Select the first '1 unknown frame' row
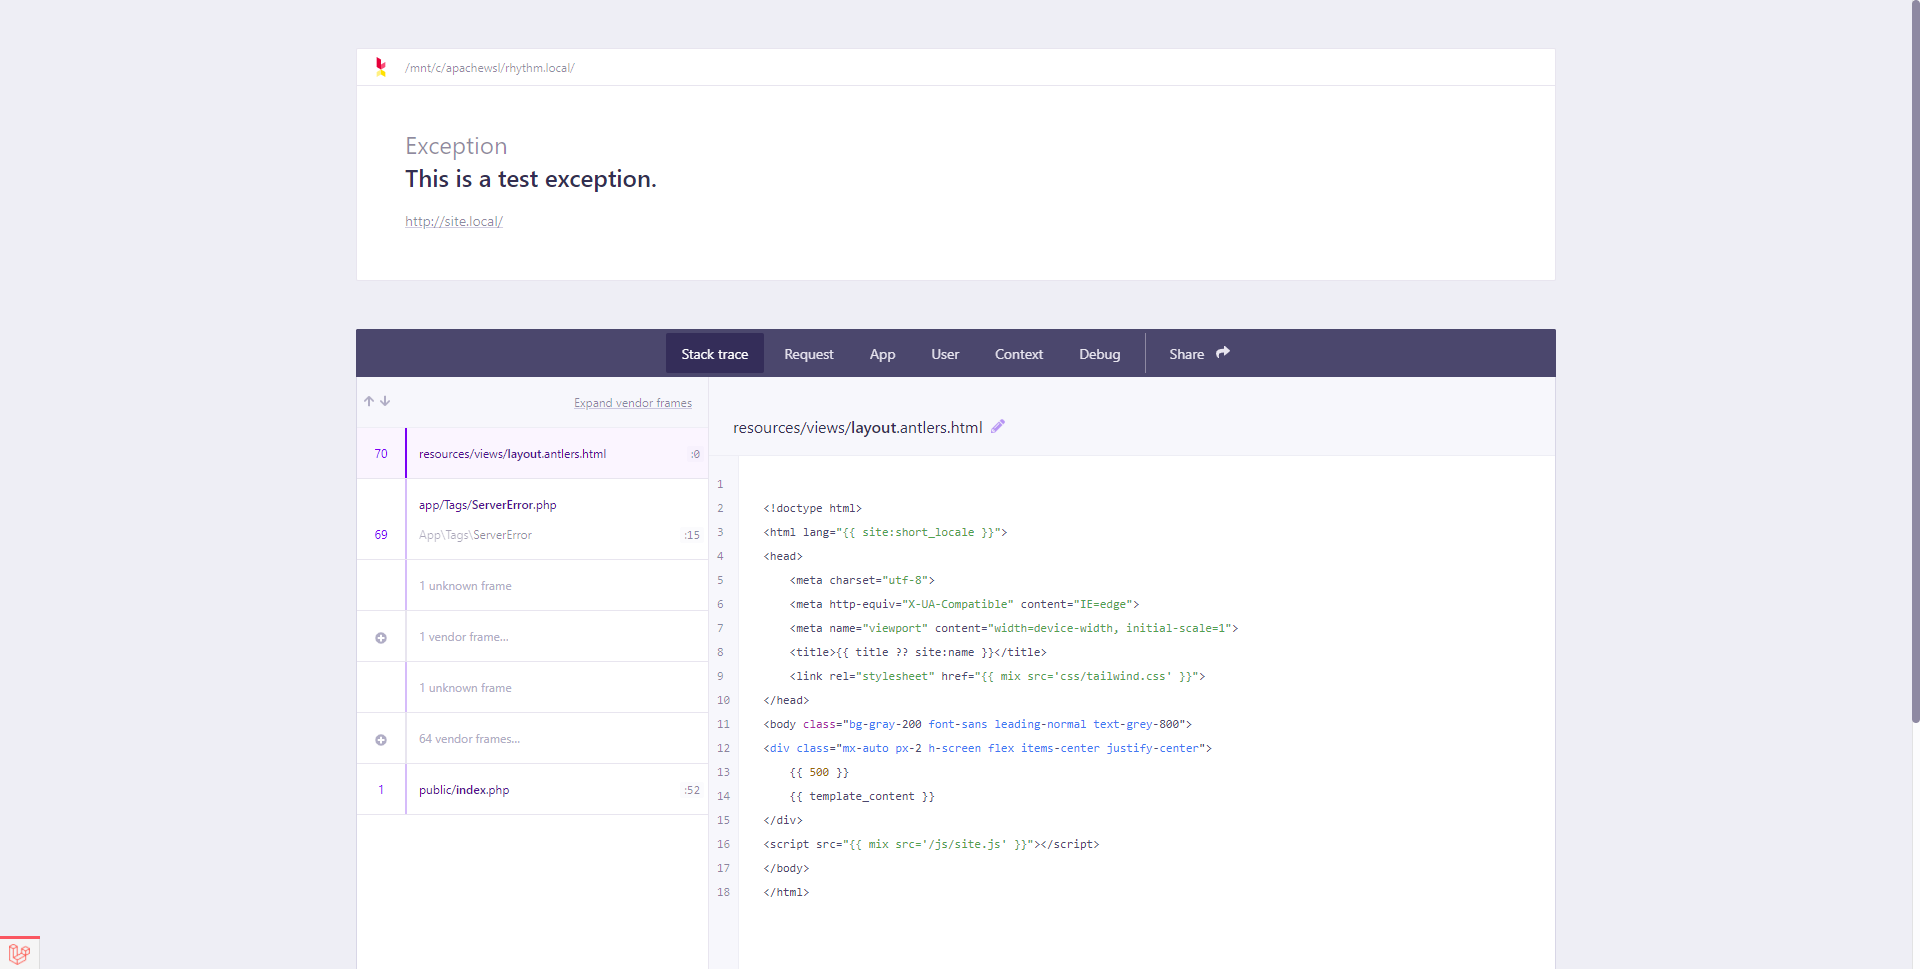 tap(532, 586)
